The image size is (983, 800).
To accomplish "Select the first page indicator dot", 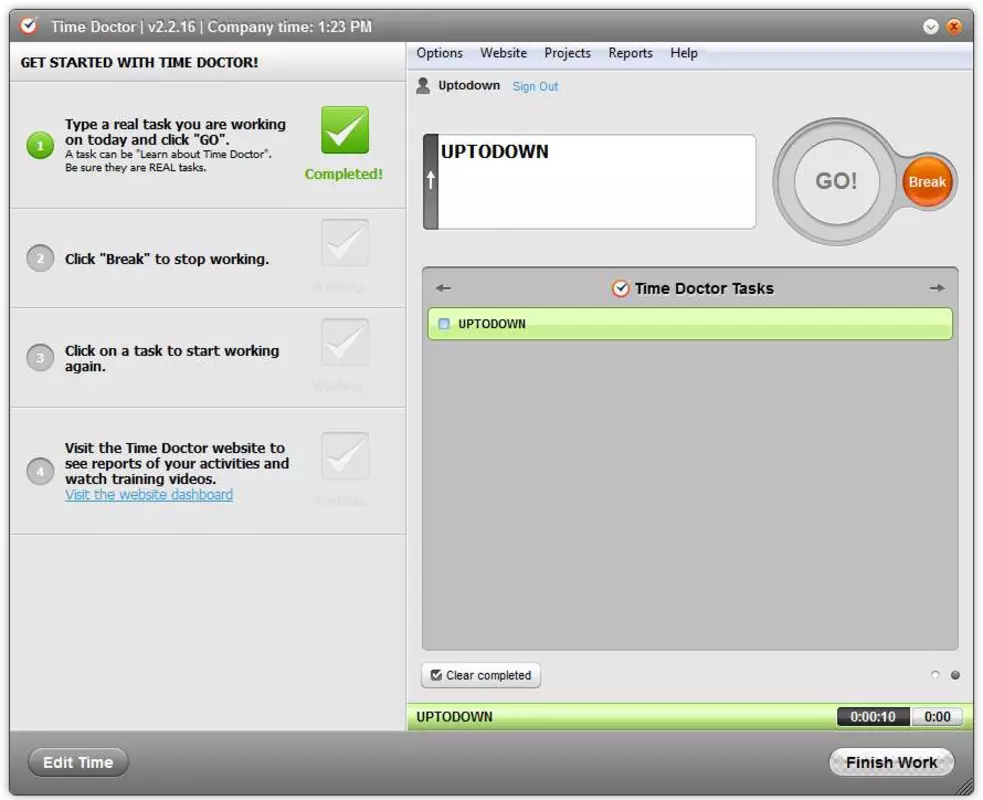I will (935, 675).
